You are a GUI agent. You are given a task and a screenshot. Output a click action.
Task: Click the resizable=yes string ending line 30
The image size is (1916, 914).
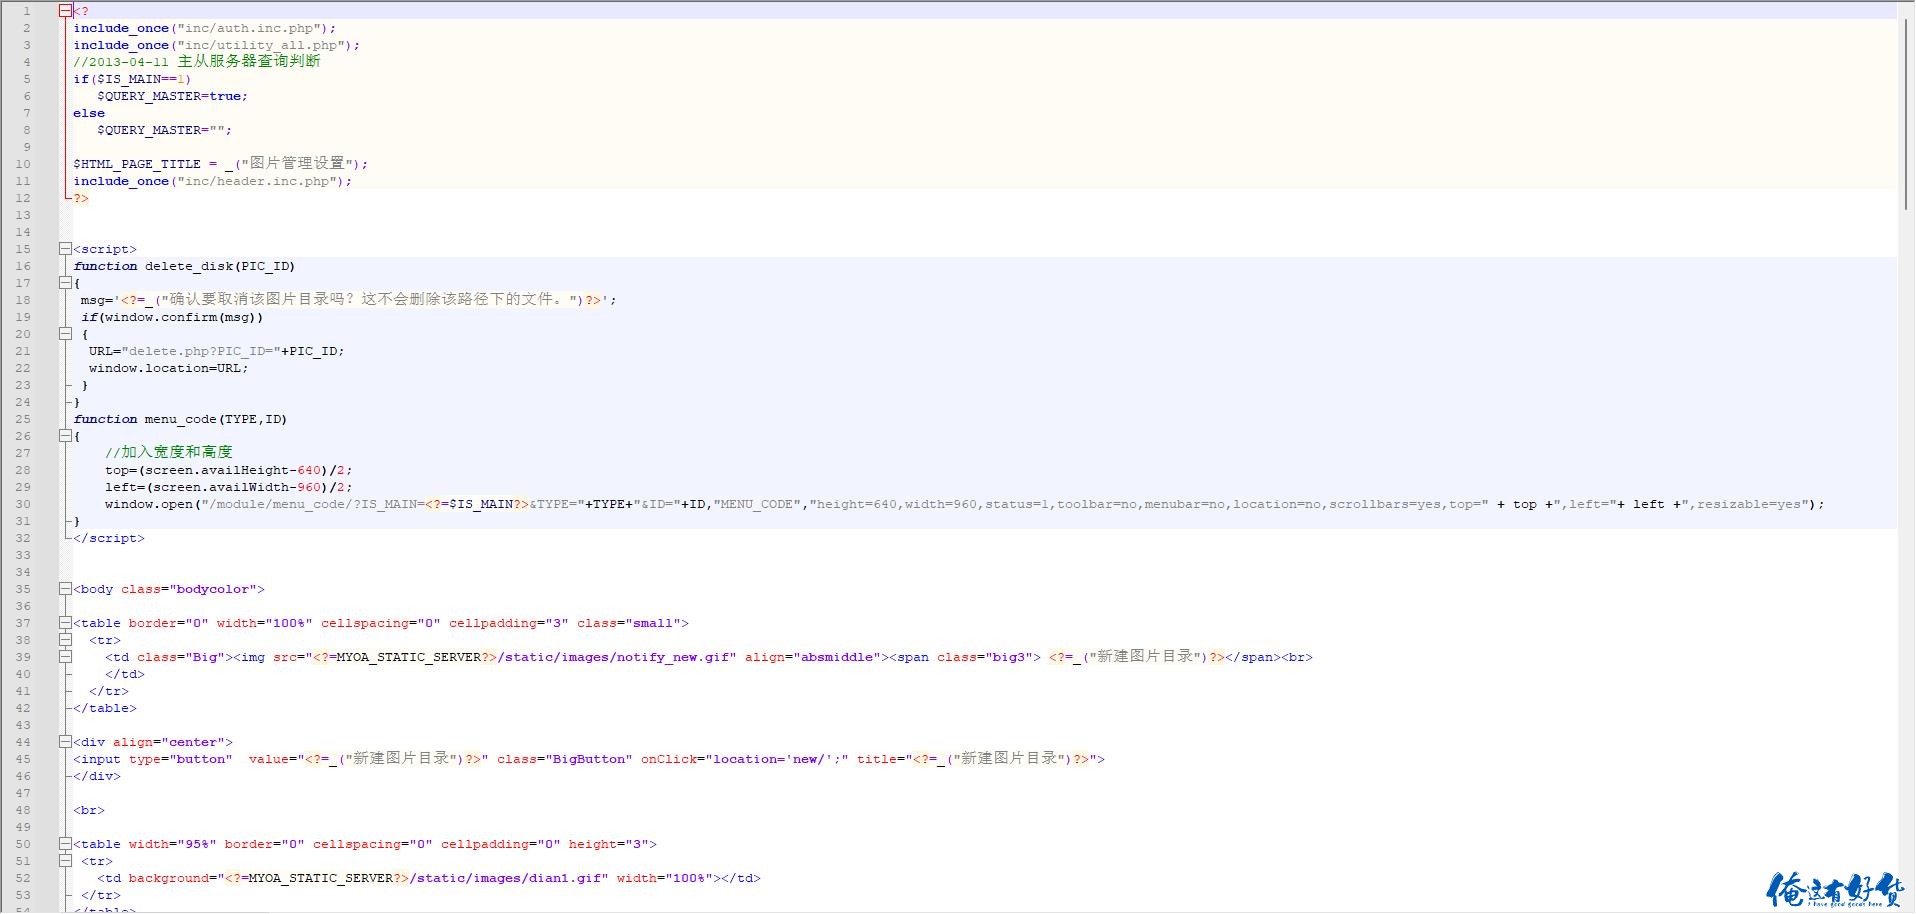(1750, 504)
